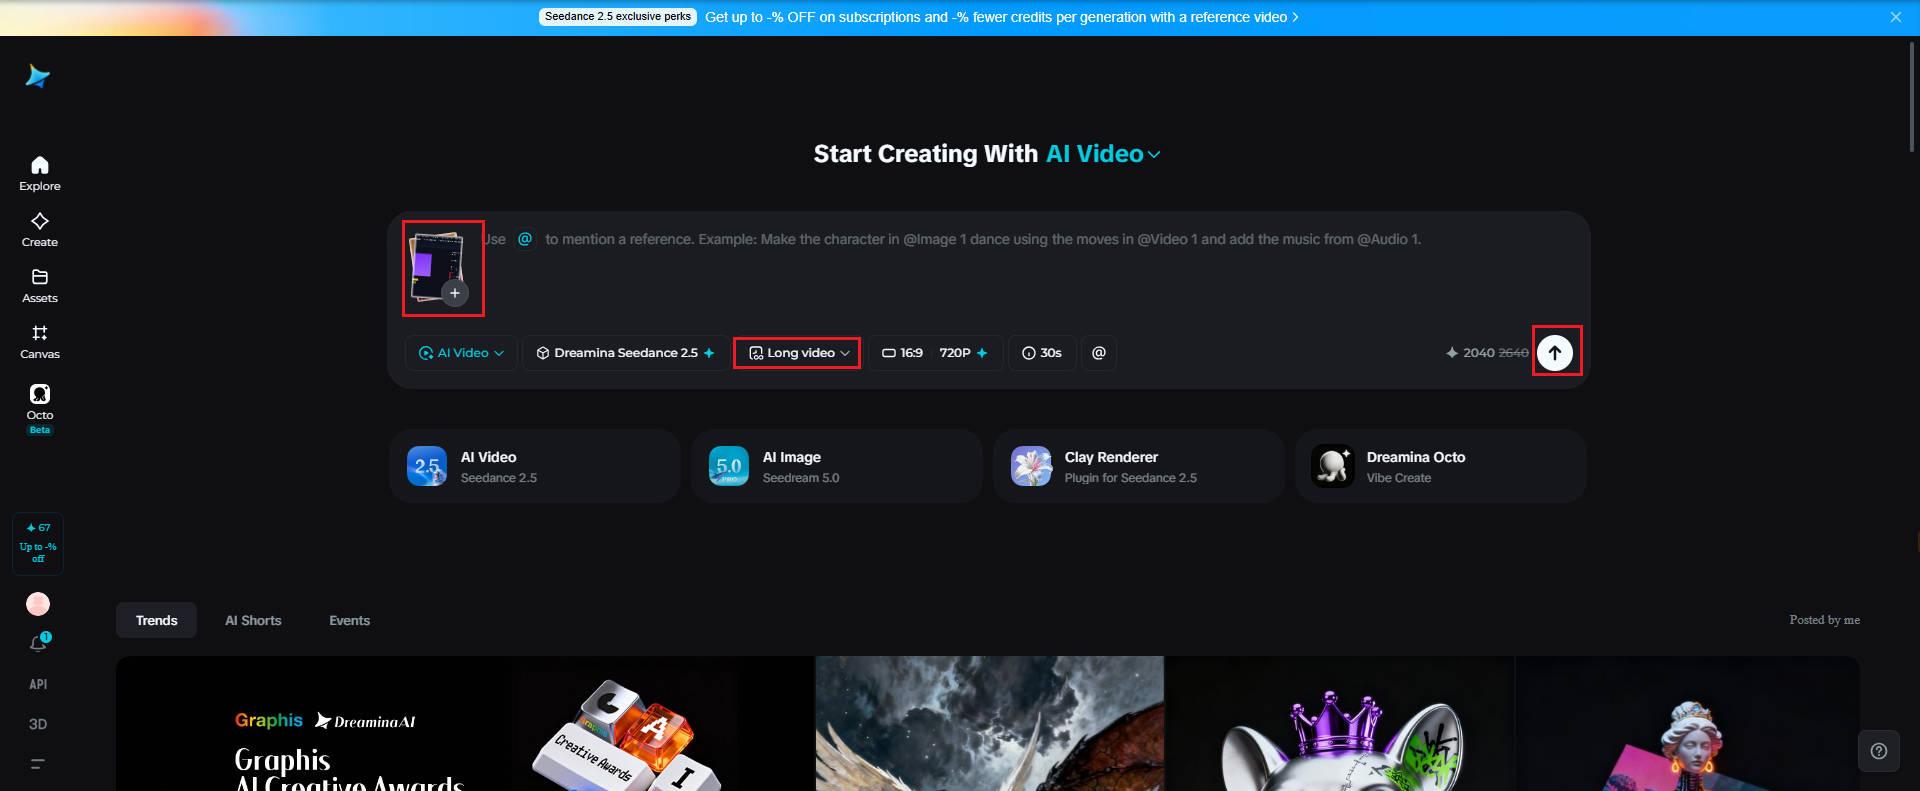Click the credits balance 67 badge
Image resolution: width=1920 pixels, height=791 pixels.
click(x=38, y=543)
